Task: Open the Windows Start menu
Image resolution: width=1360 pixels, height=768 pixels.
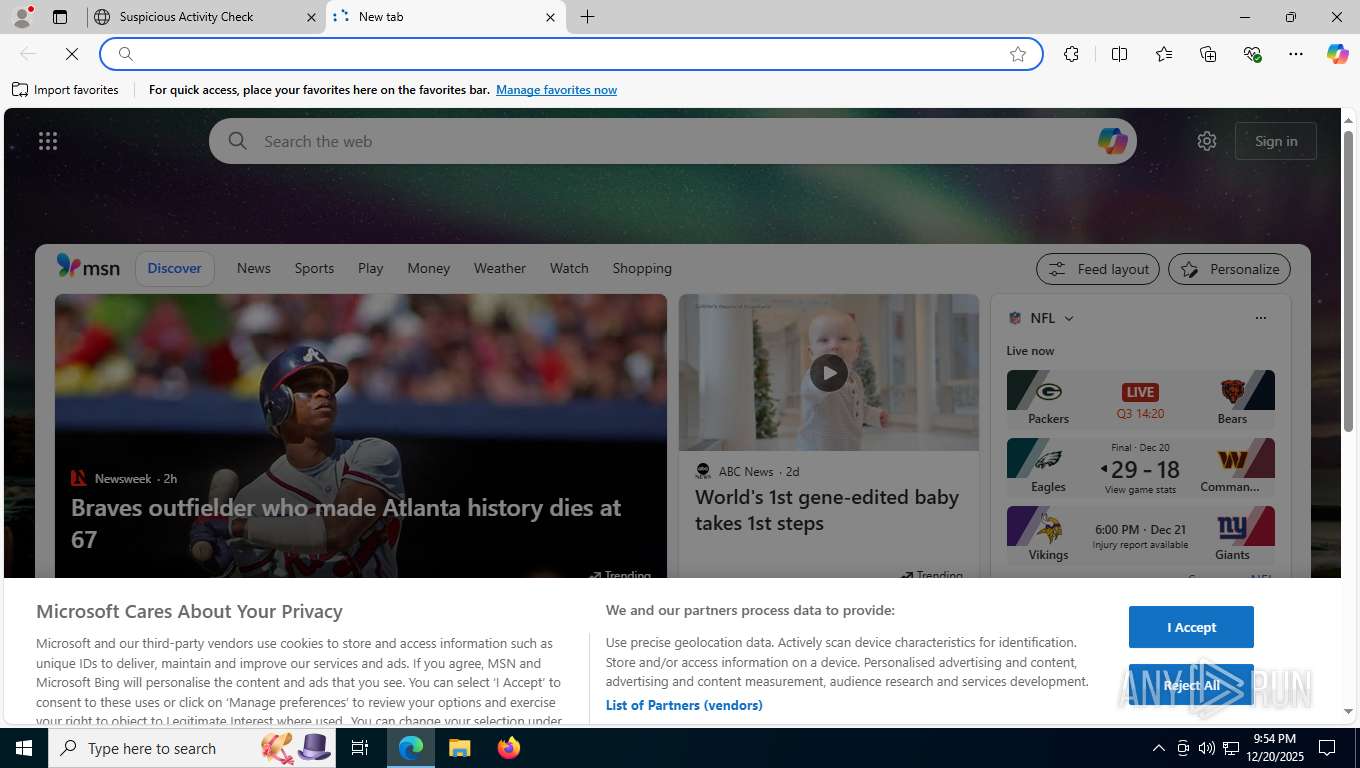Action: coord(24,748)
